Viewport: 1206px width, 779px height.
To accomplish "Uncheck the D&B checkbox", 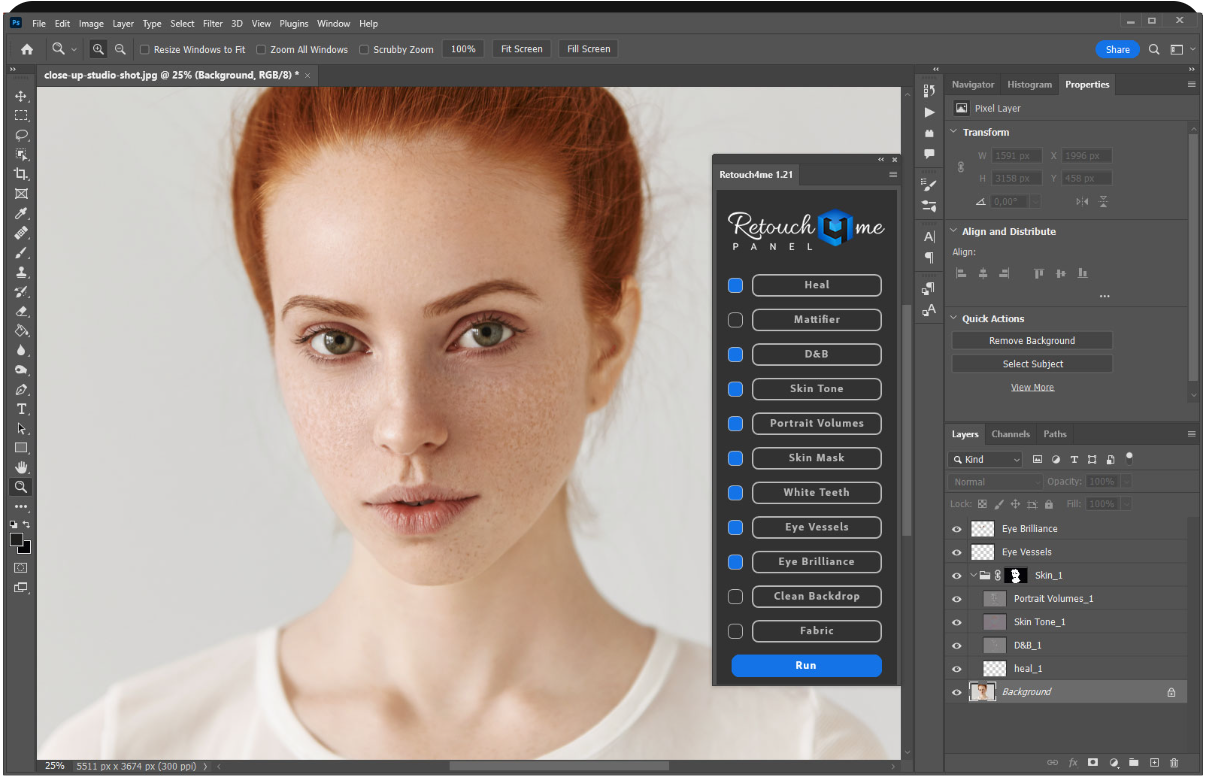I will point(735,355).
